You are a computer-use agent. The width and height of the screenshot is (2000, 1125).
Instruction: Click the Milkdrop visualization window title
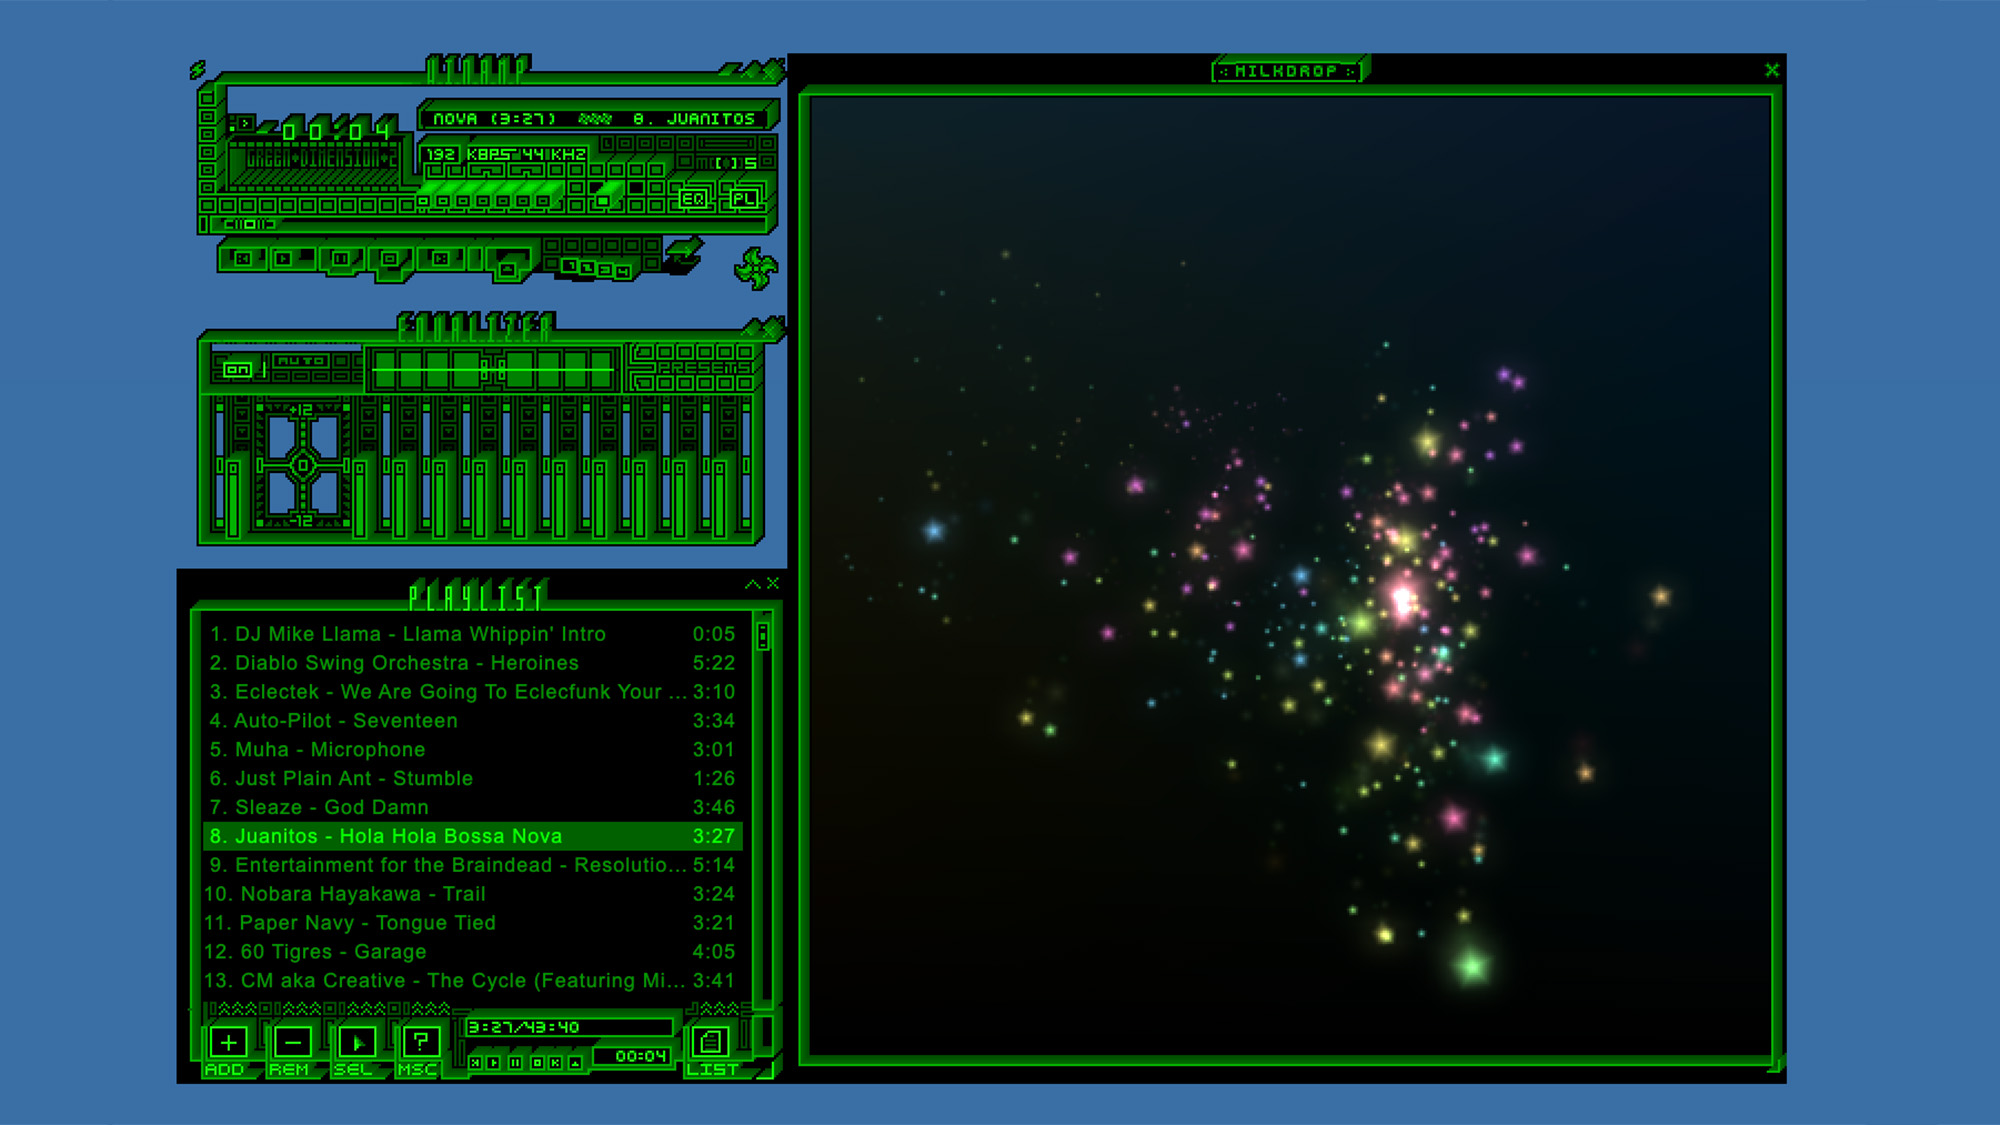click(x=1286, y=71)
